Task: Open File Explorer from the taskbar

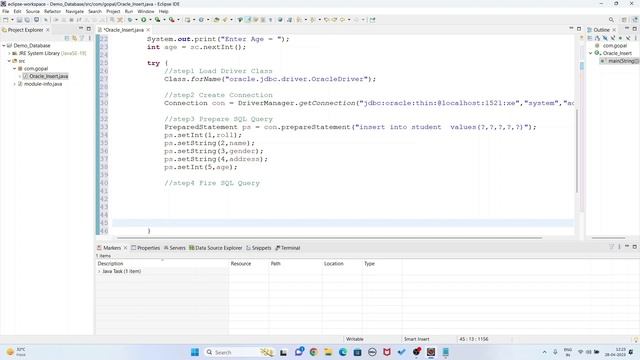Action: point(328,352)
